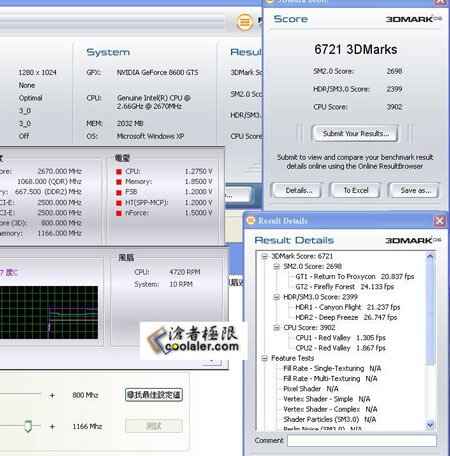Select HDR2 - Deep Freeze row
Viewport: 450px width, 456px height.
coord(346,317)
